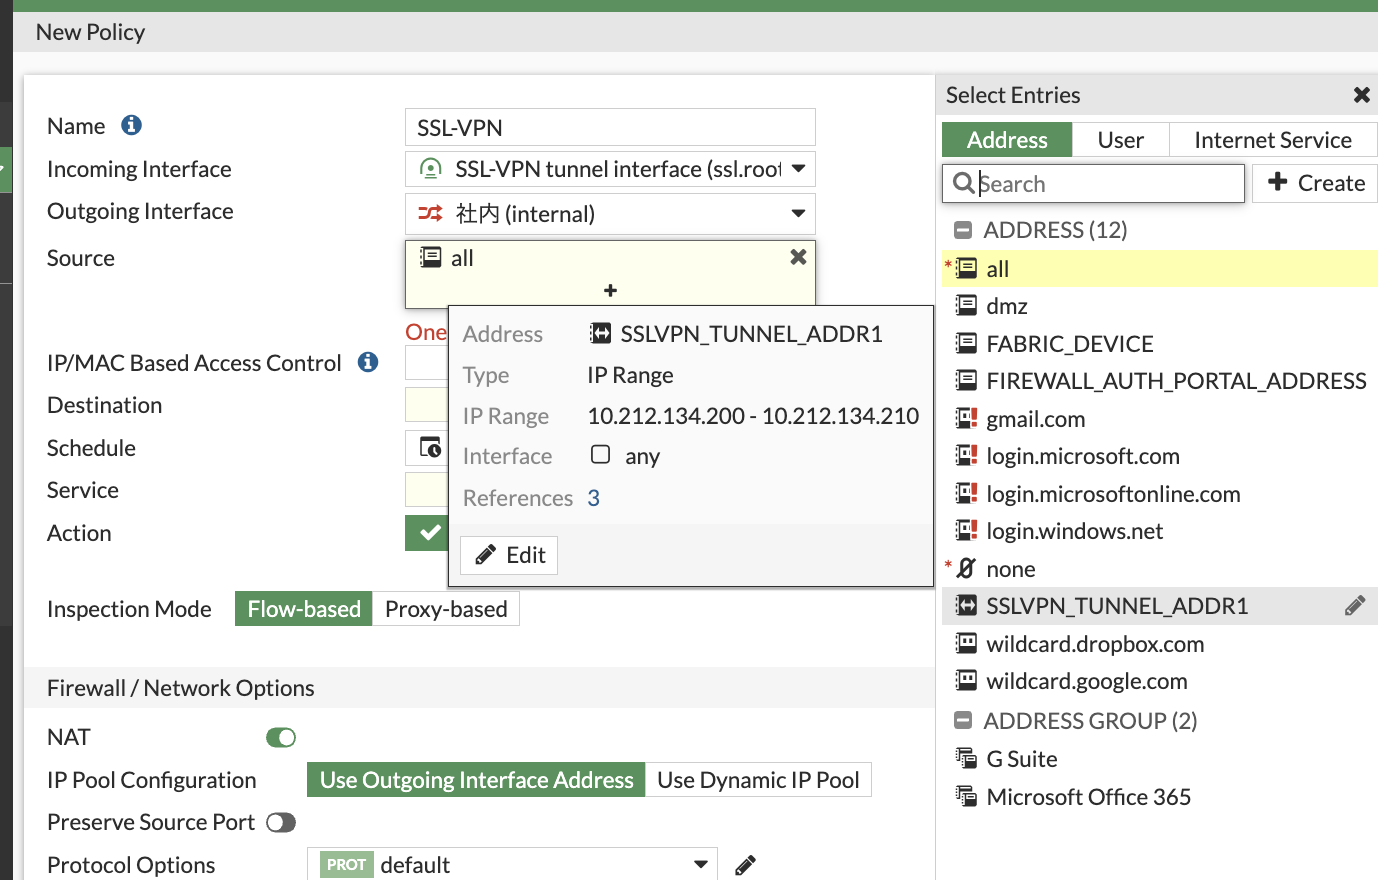Click the dmz address icon

pos(966,305)
